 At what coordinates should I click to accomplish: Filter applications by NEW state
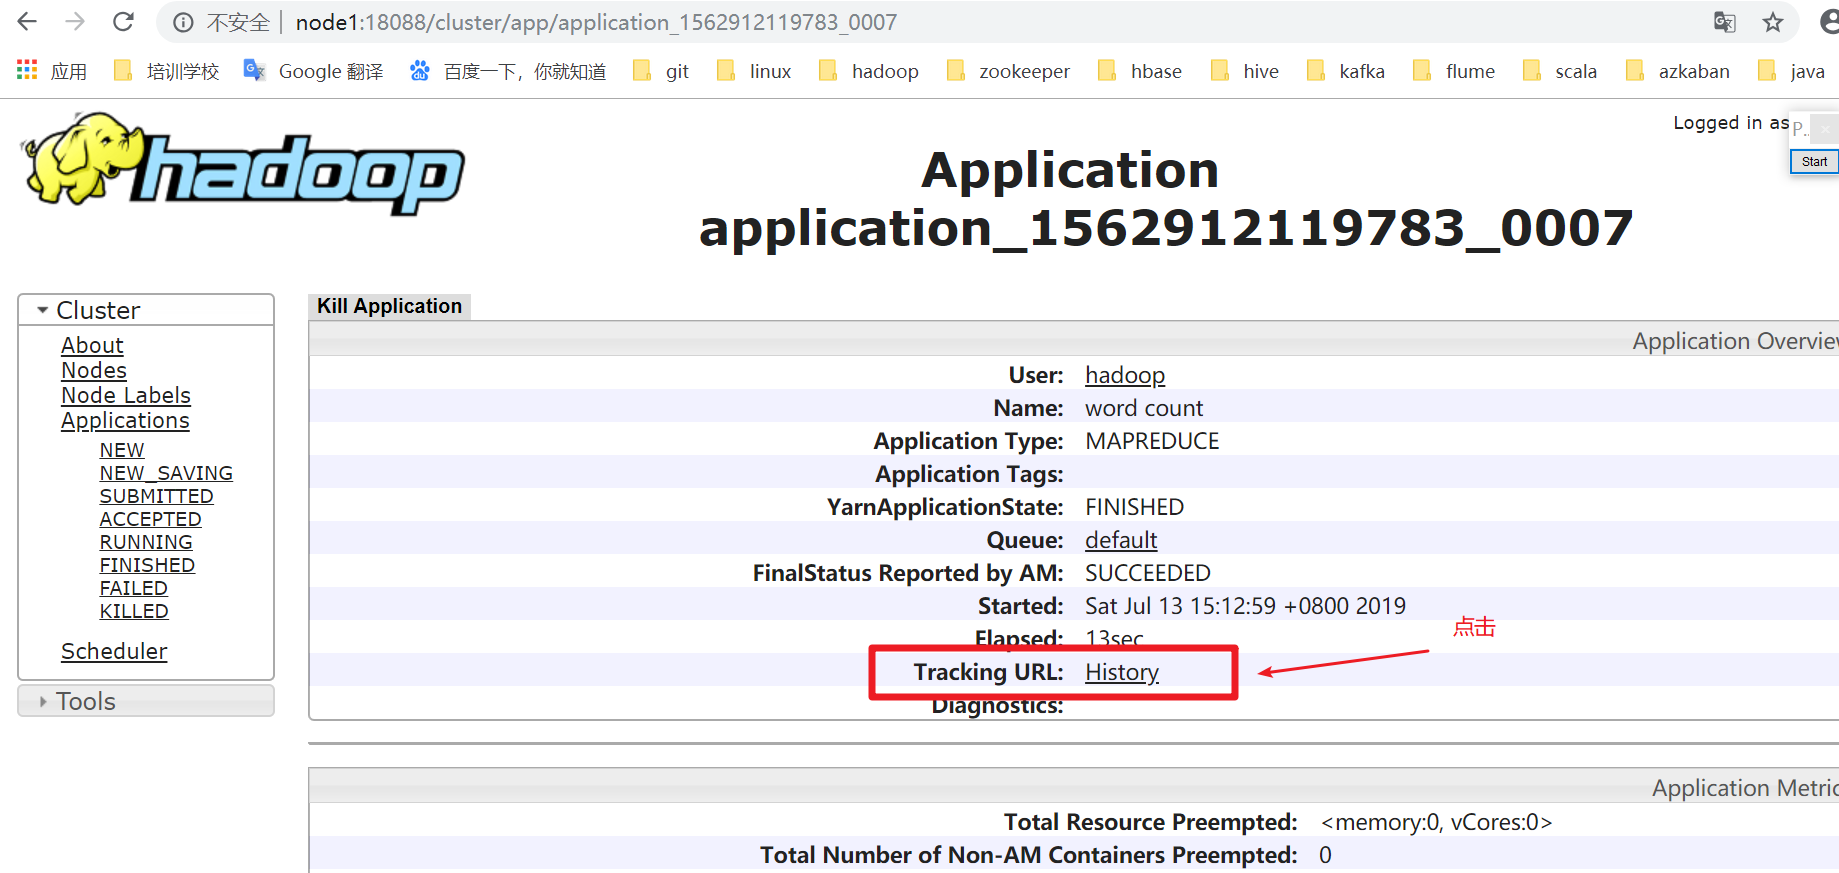122,450
